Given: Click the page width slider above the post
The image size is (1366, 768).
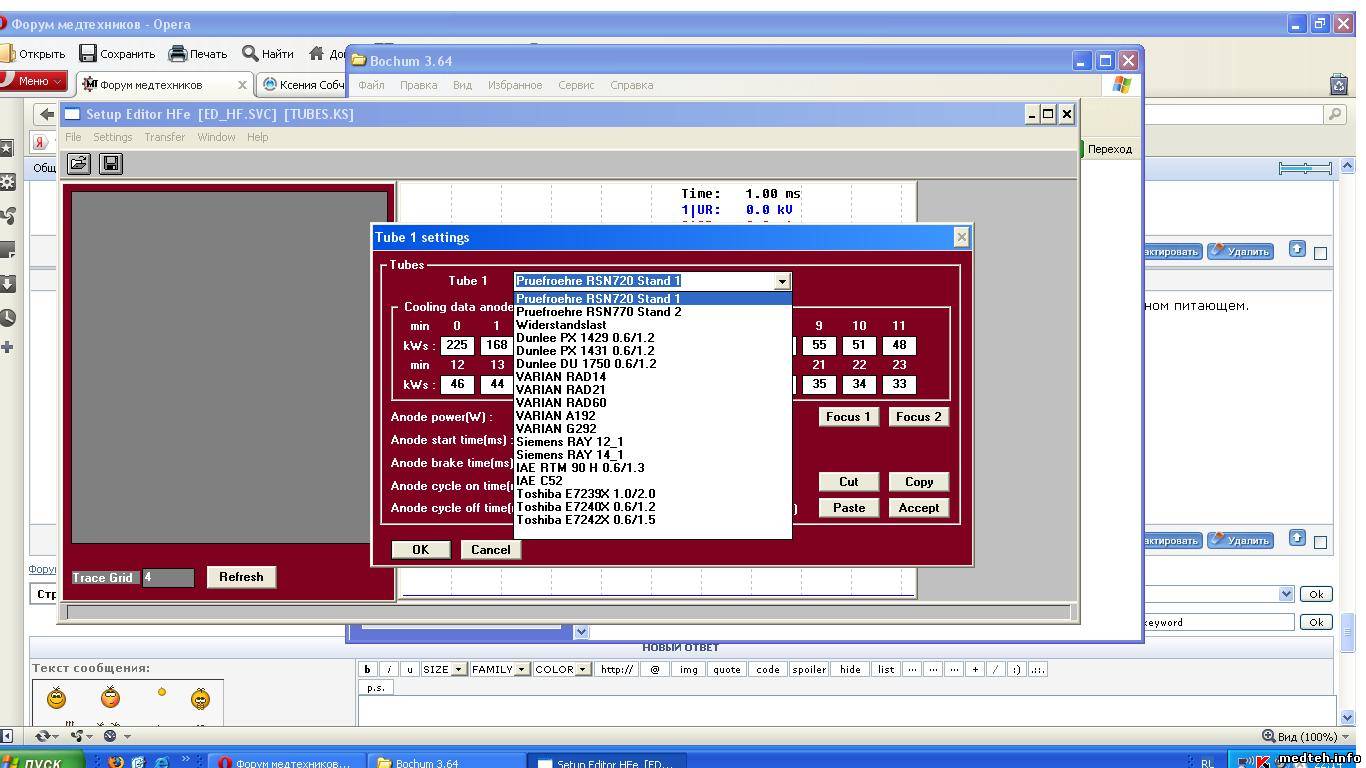Looking at the screenshot, I should [1305, 168].
